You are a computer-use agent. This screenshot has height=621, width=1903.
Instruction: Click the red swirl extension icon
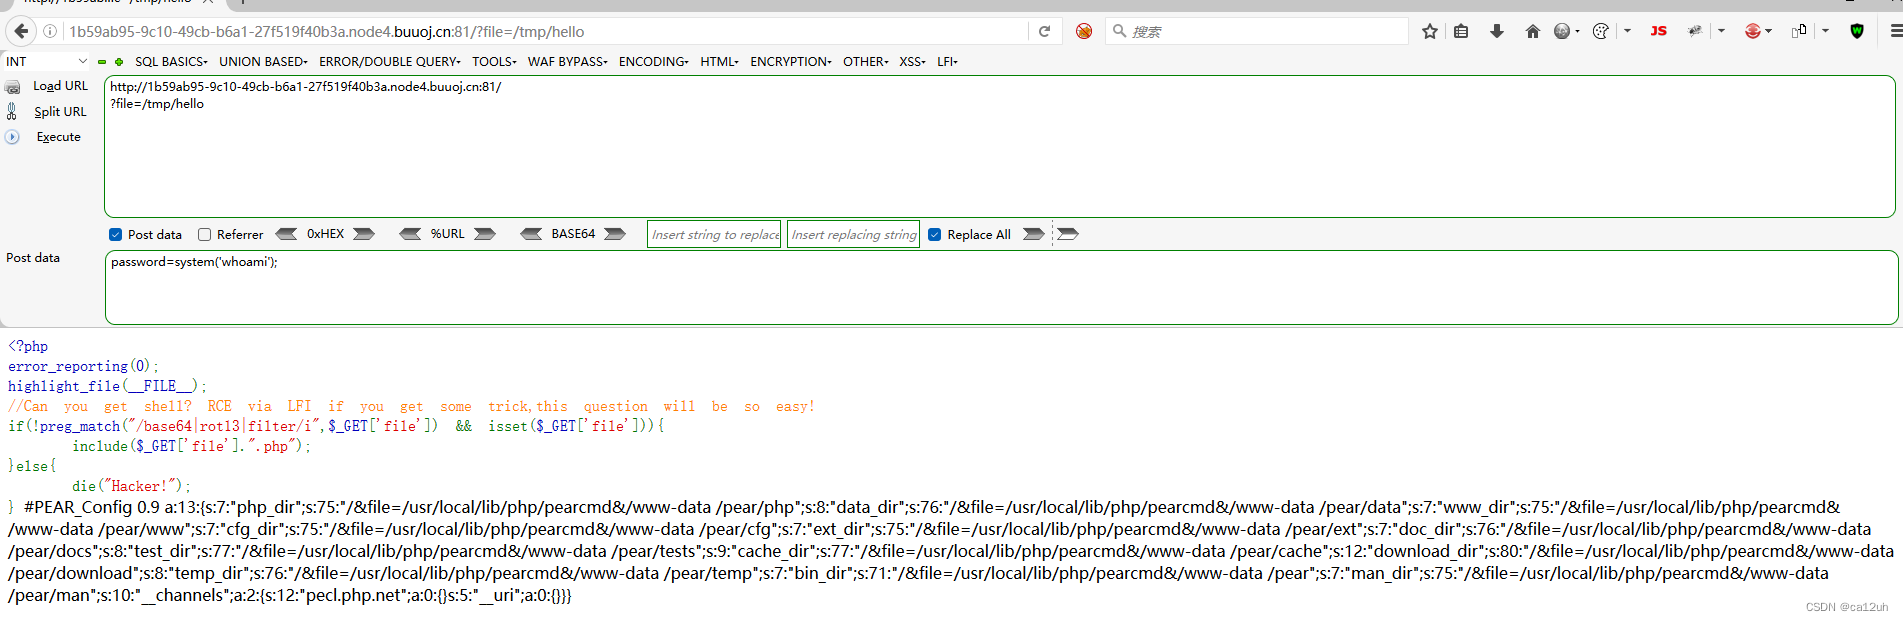click(x=1752, y=31)
